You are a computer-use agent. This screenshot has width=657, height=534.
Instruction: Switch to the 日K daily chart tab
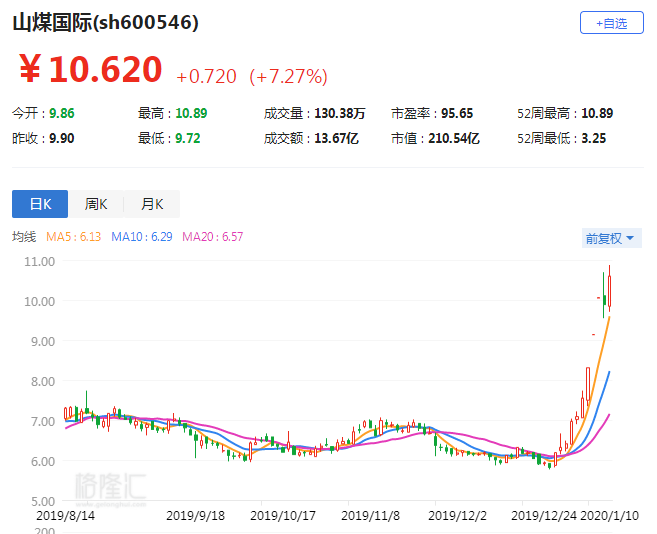point(40,204)
